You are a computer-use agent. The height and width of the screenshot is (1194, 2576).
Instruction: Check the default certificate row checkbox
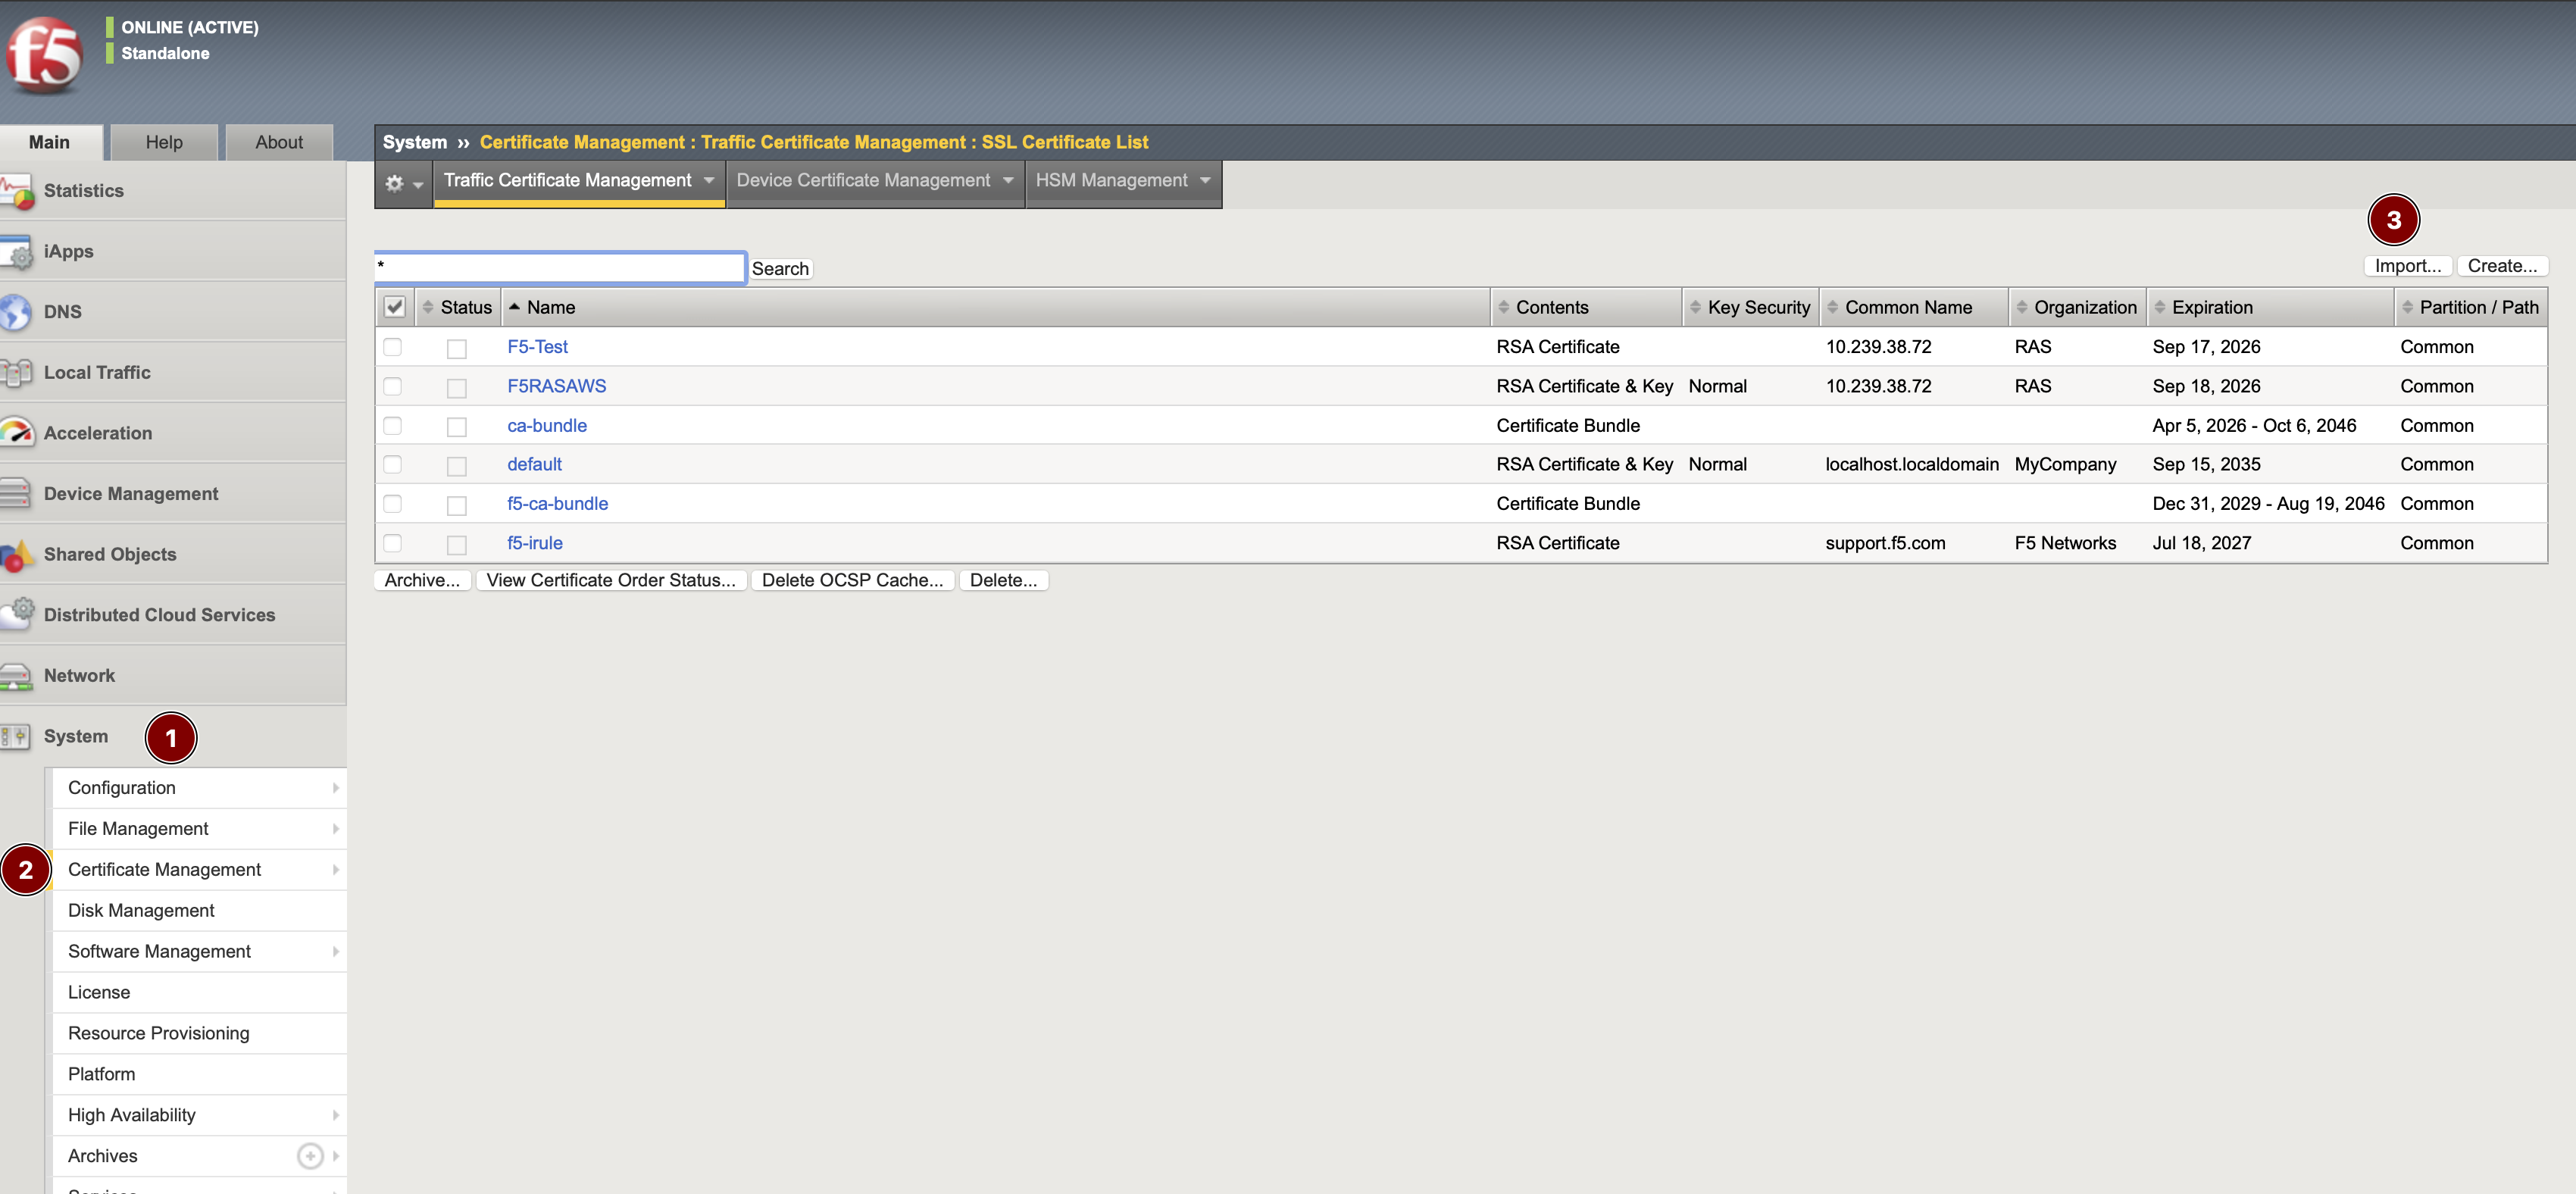pos(393,465)
